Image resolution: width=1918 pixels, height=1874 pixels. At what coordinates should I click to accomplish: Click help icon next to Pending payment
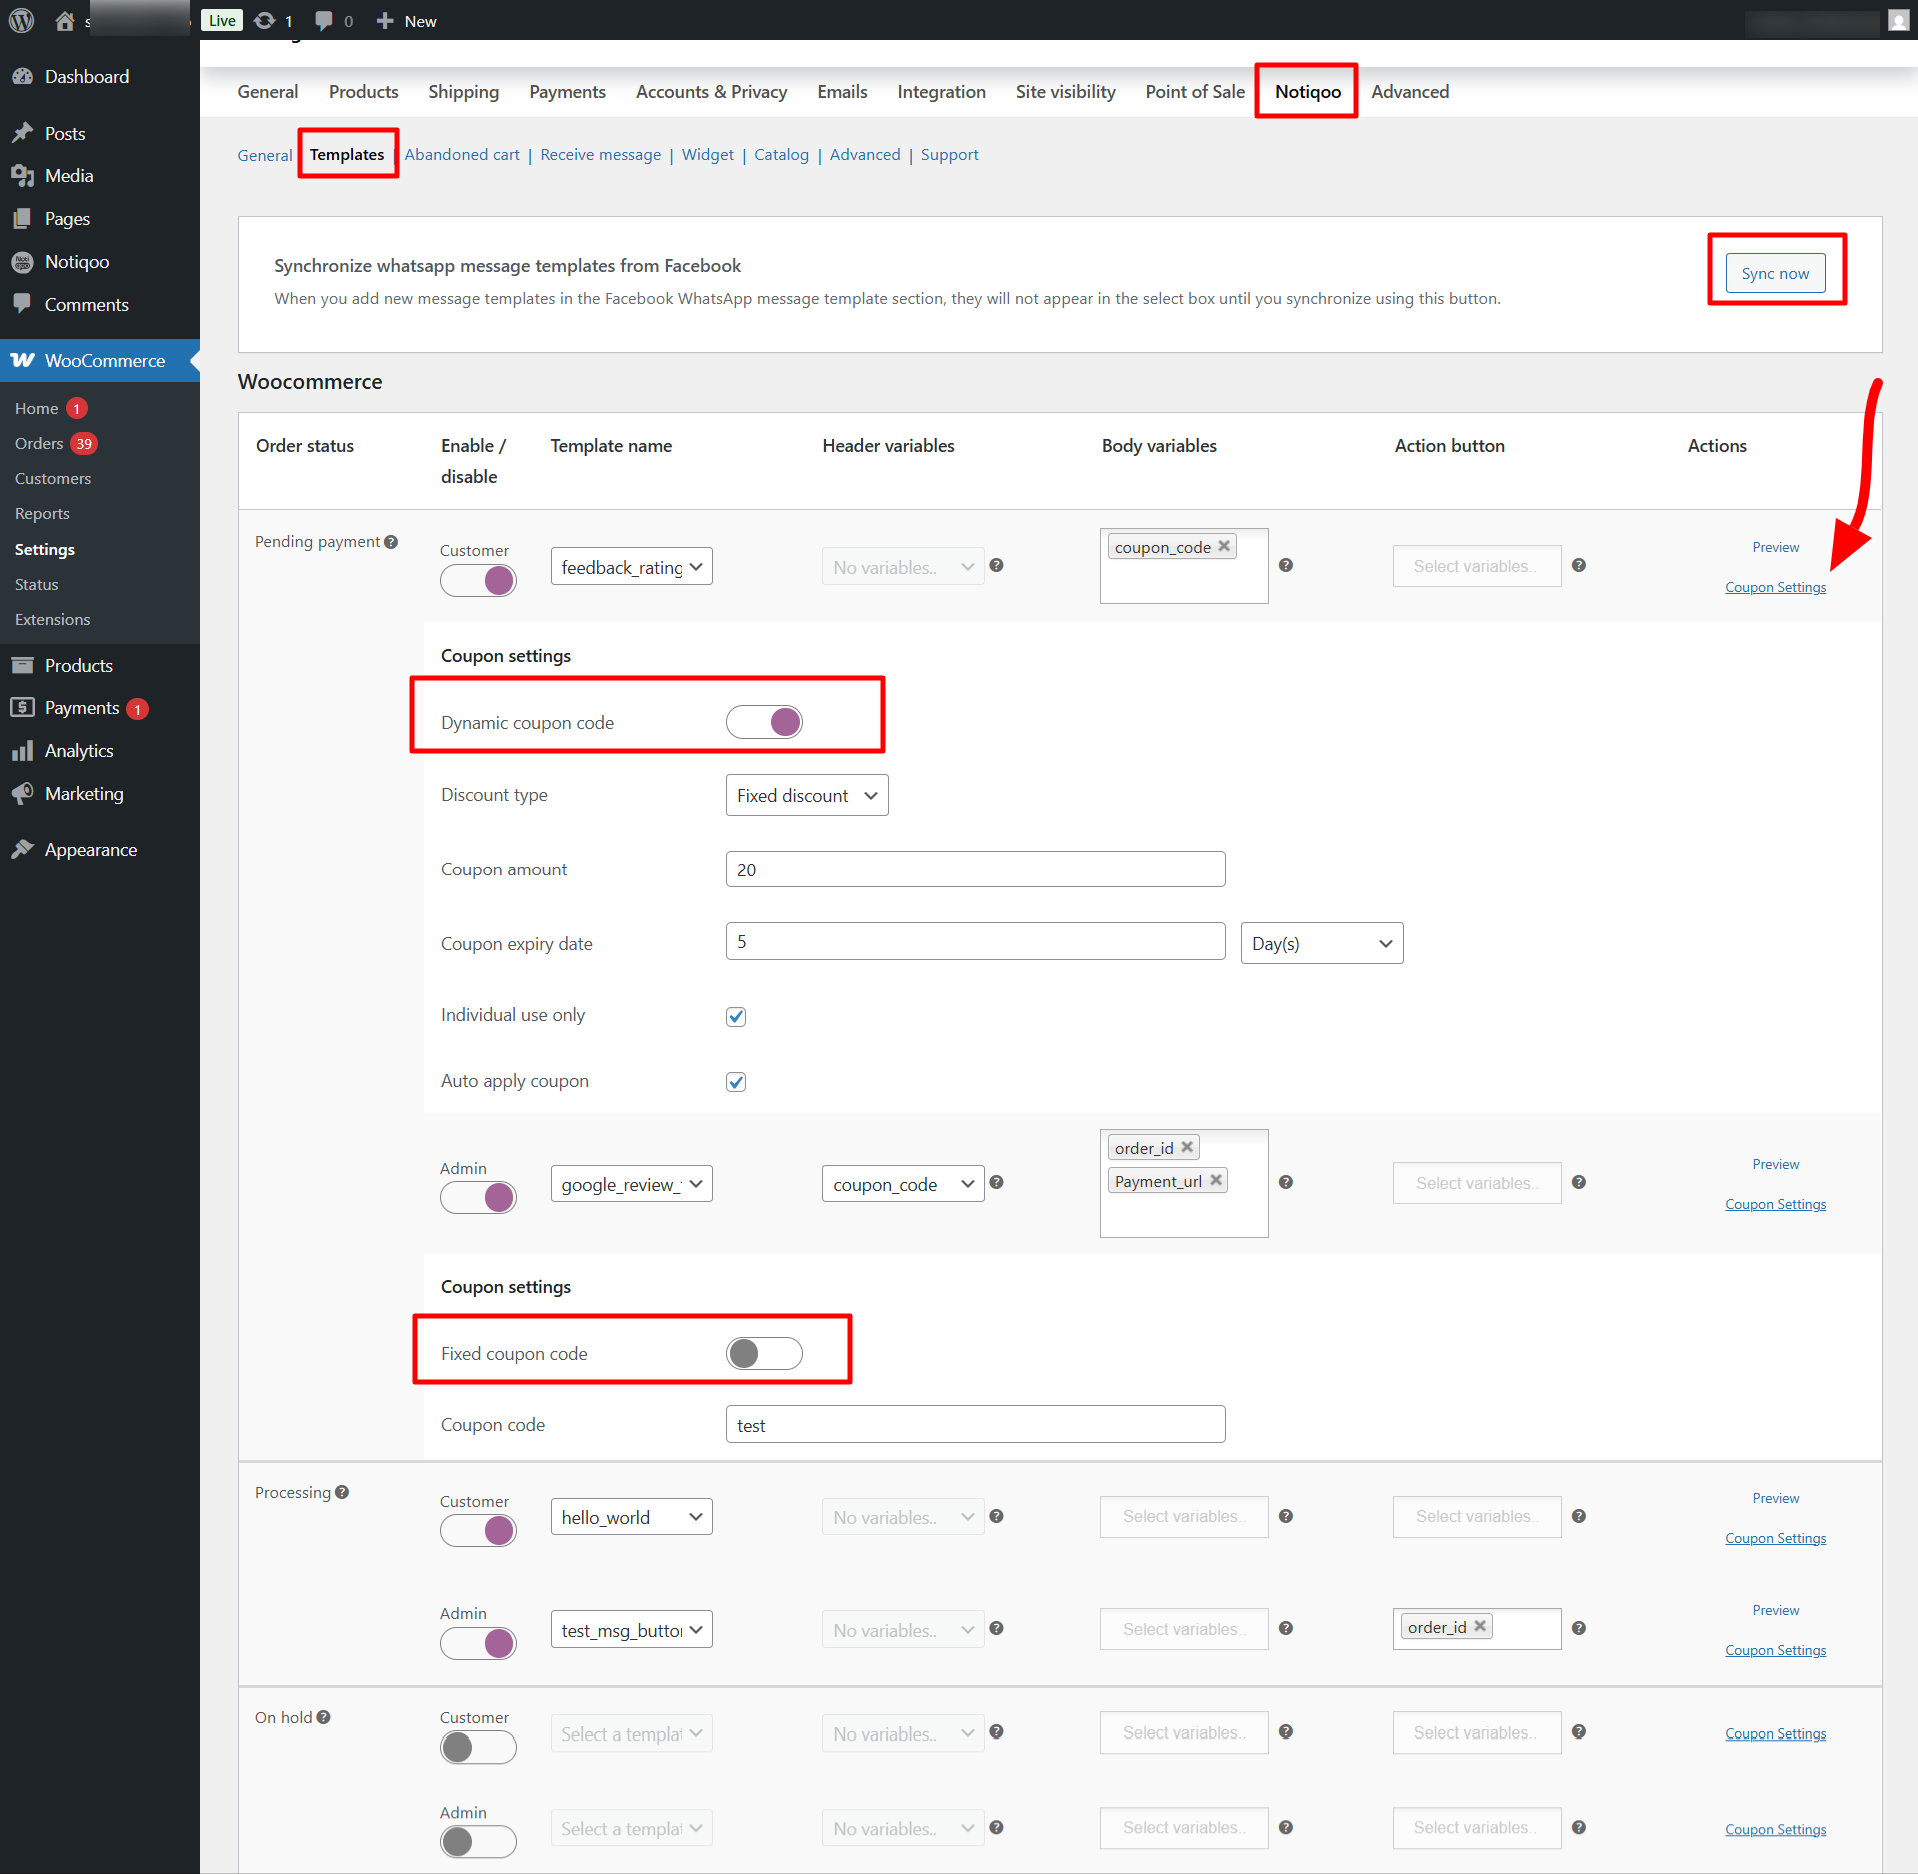[x=391, y=541]
